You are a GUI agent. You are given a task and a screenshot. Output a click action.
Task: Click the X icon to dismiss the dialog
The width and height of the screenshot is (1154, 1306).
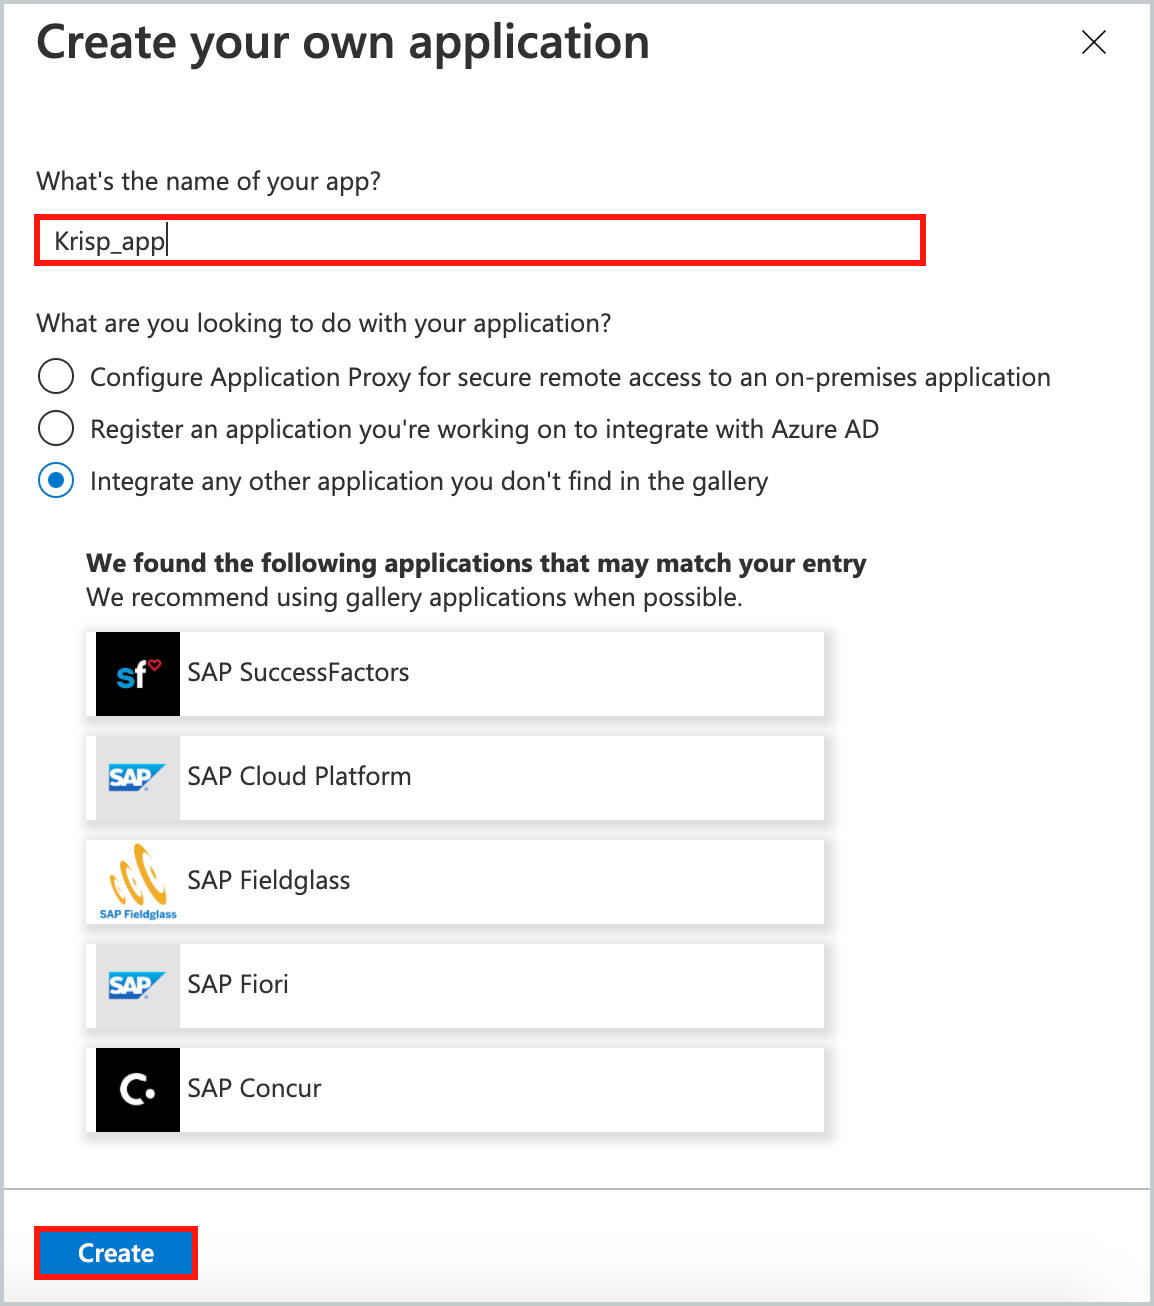[1093, 43]
